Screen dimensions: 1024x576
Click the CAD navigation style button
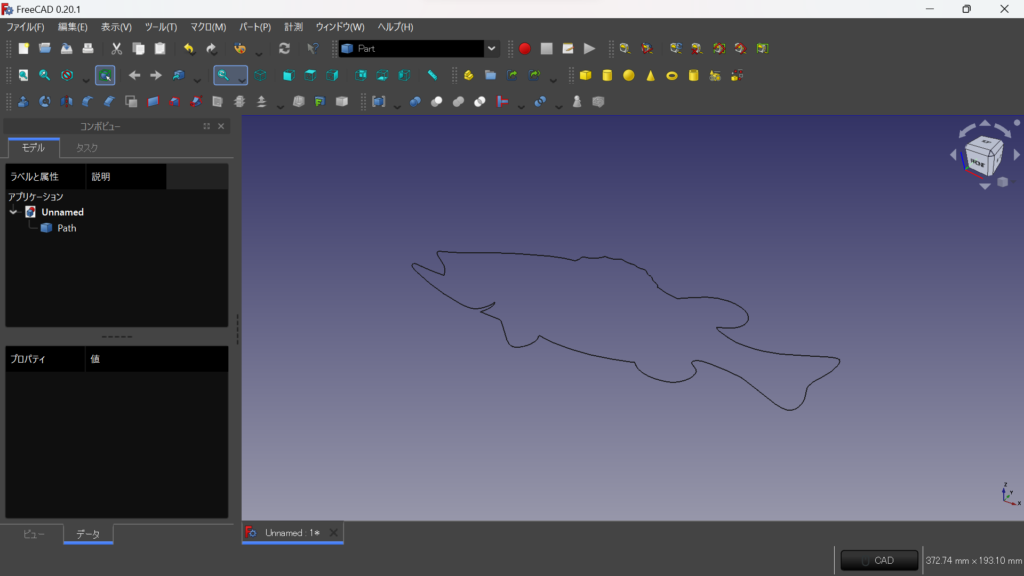coord(878,560)
